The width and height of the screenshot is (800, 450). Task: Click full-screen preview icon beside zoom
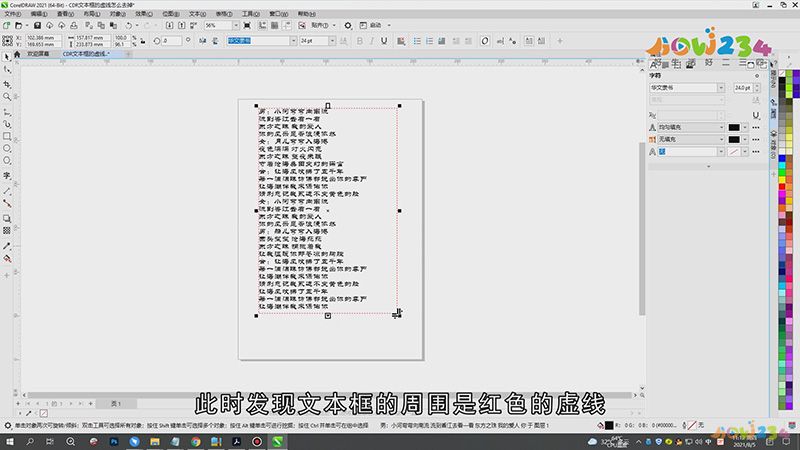(x=247, y=25)
